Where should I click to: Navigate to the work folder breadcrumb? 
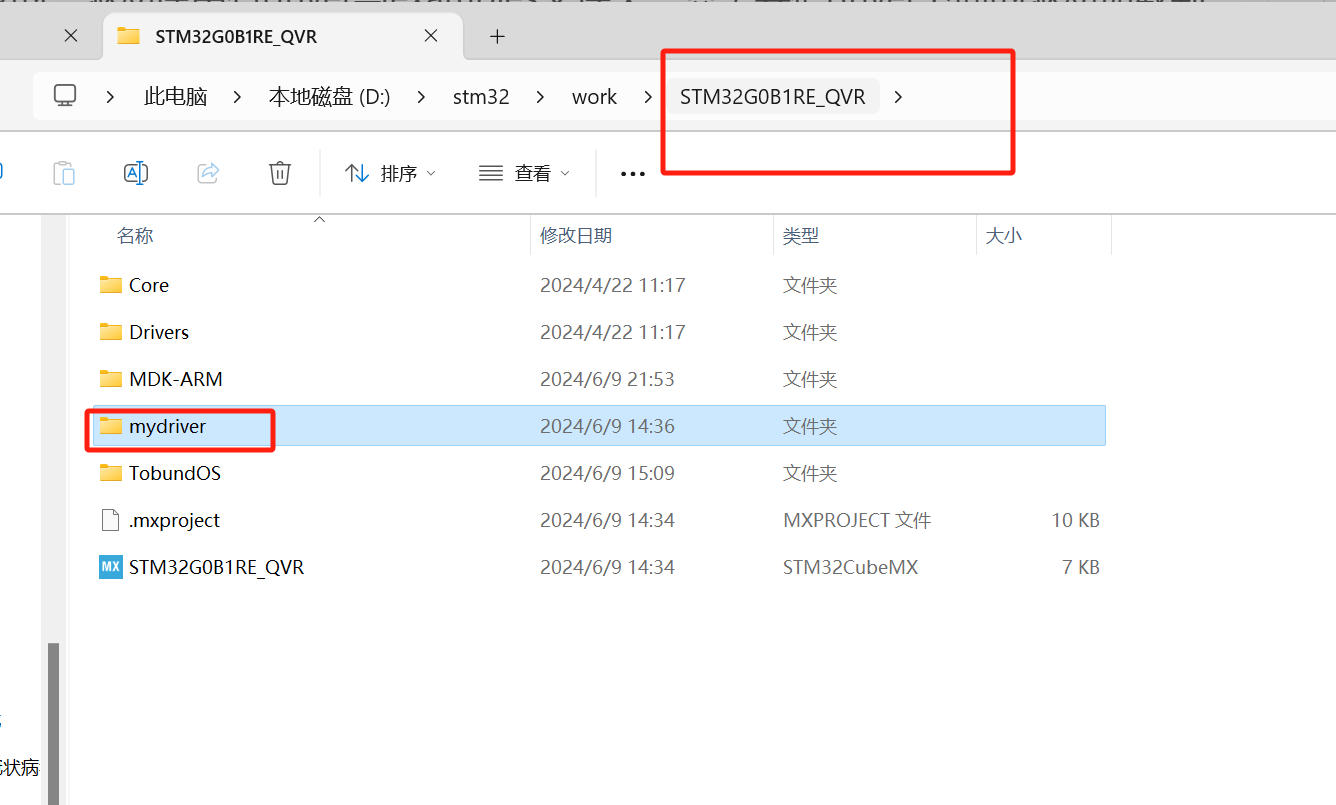click(x=594, y=97)
